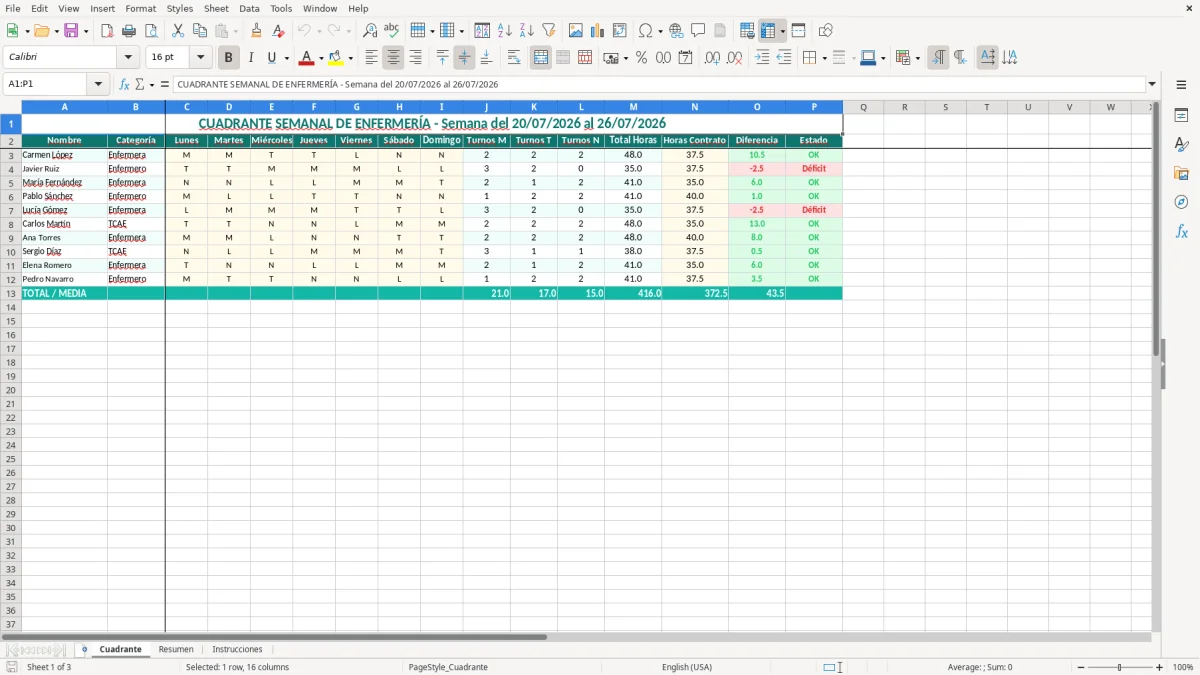The width and height of the screenshot is (1200, 675).
Task: Format as Percent icon
Action: pyautogui.click(x=642, y=58)
